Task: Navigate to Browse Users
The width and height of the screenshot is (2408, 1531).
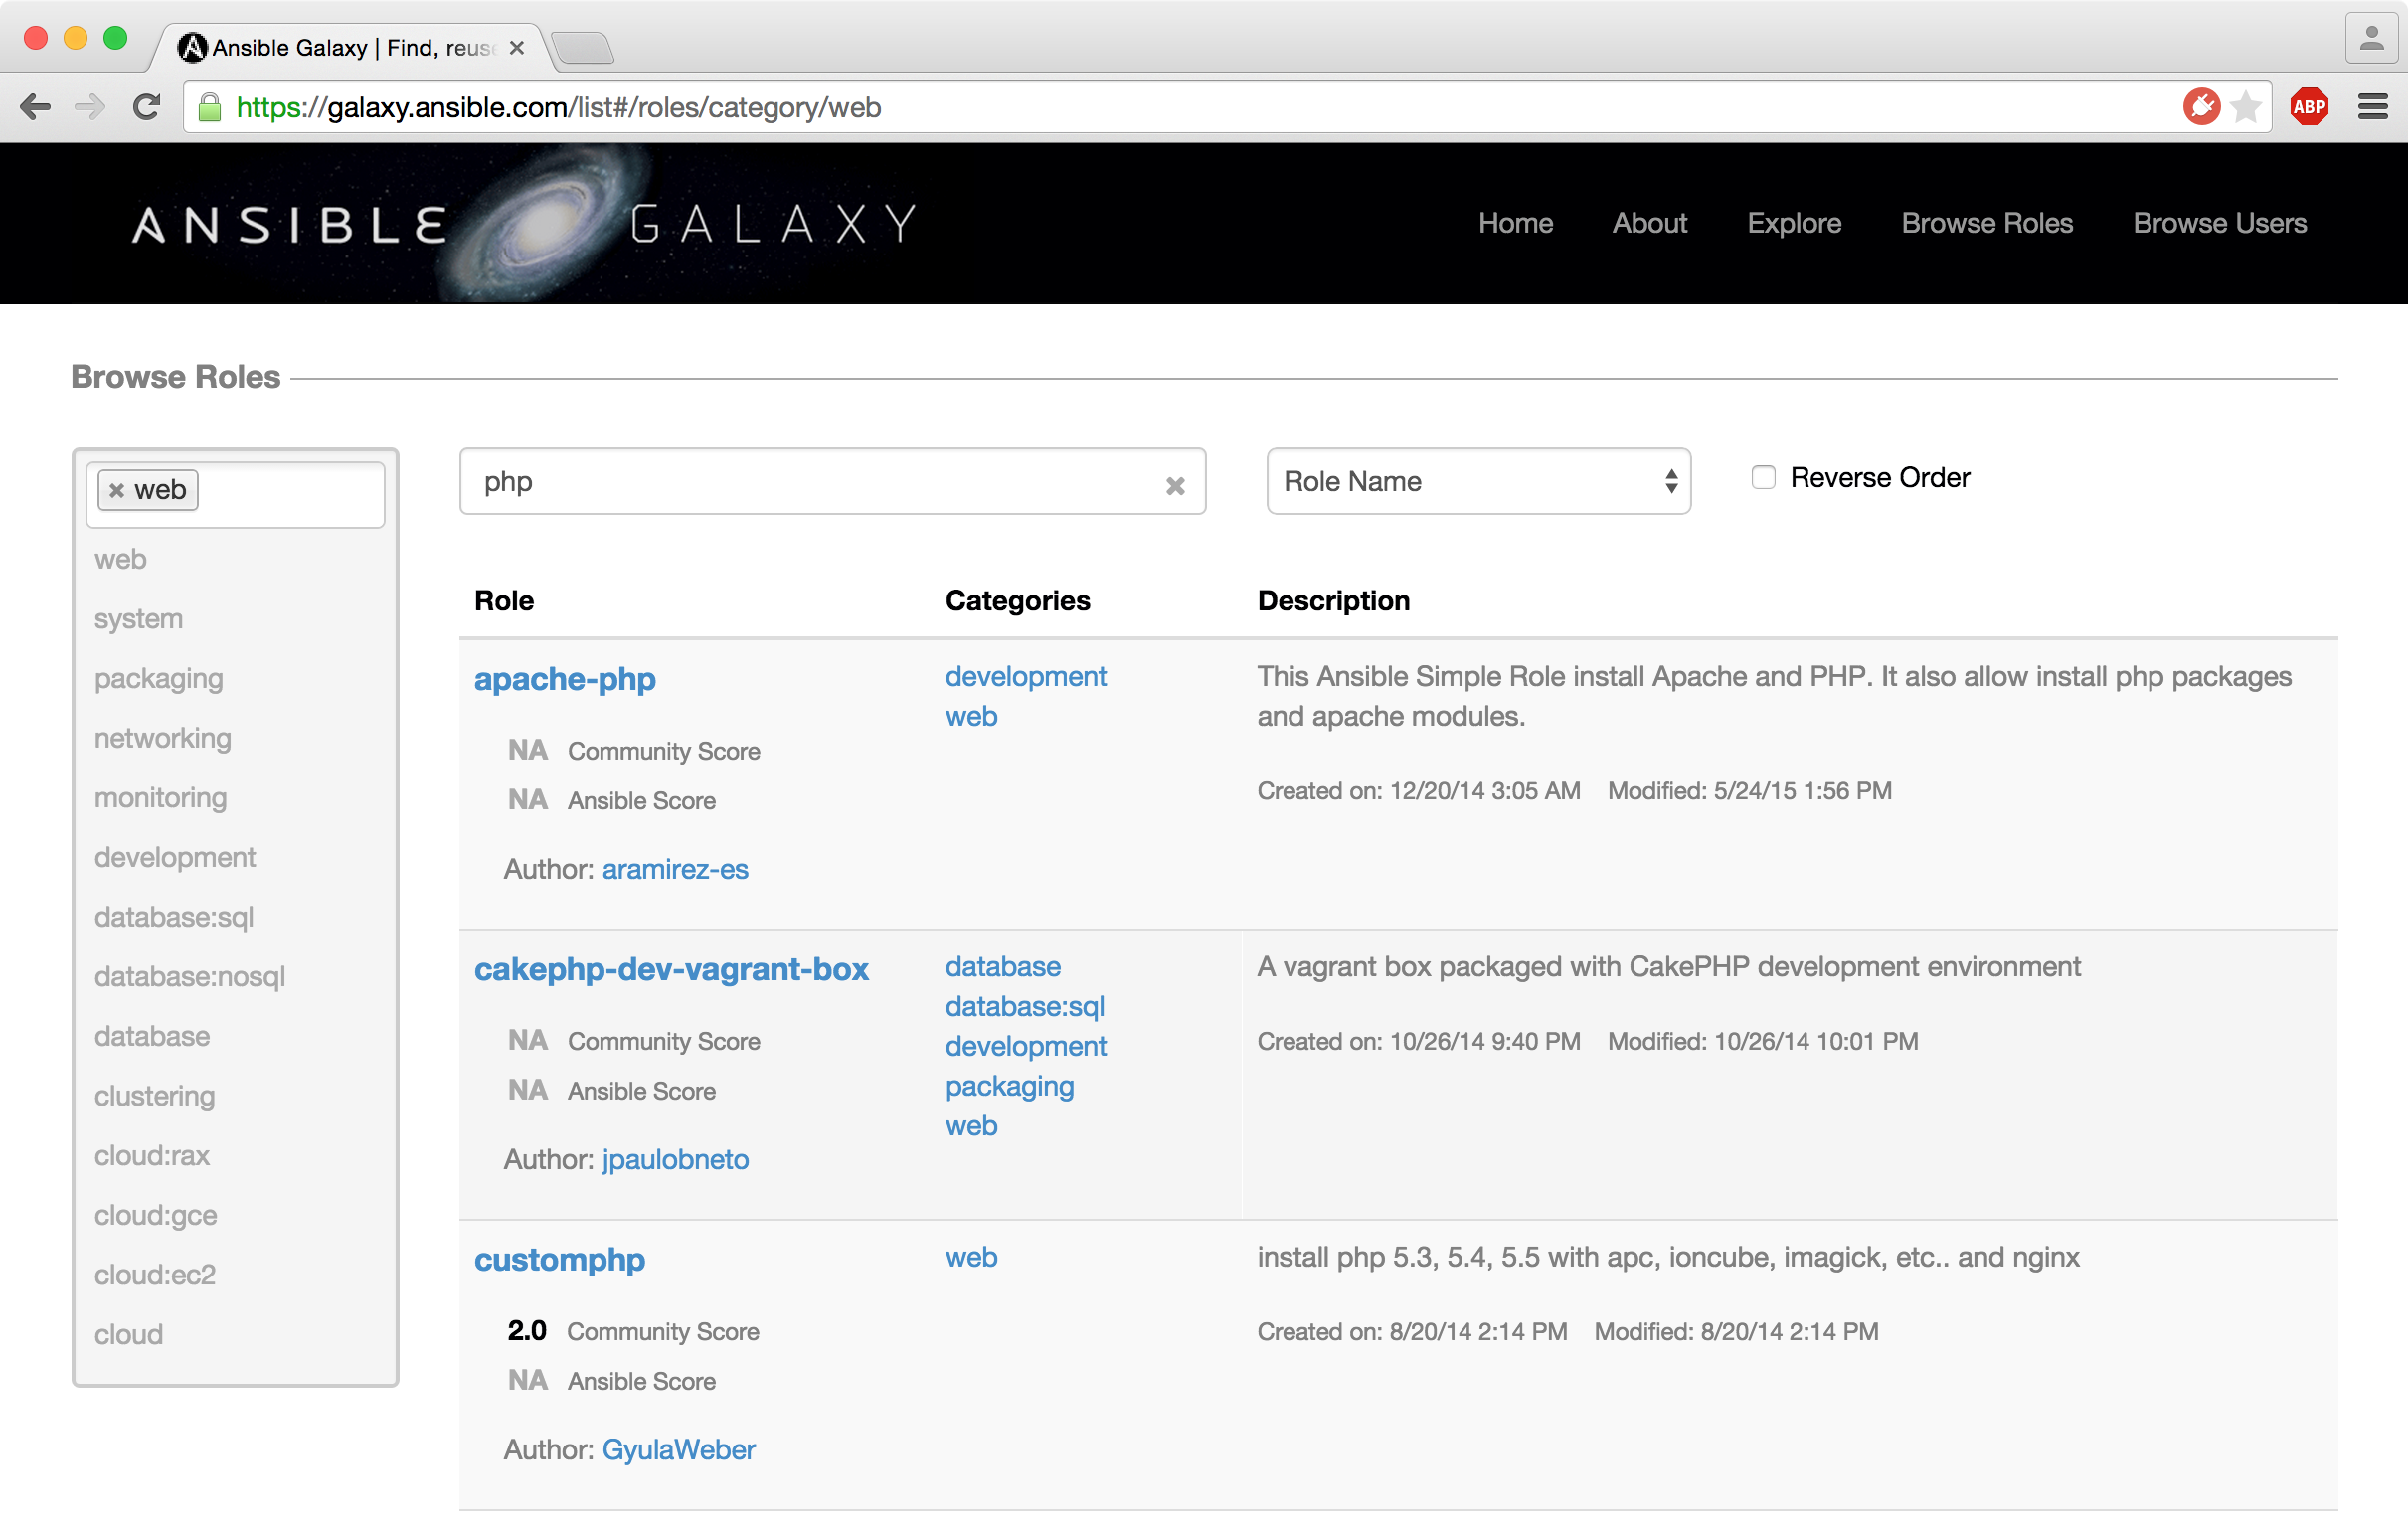Action: pos(2220,223)
